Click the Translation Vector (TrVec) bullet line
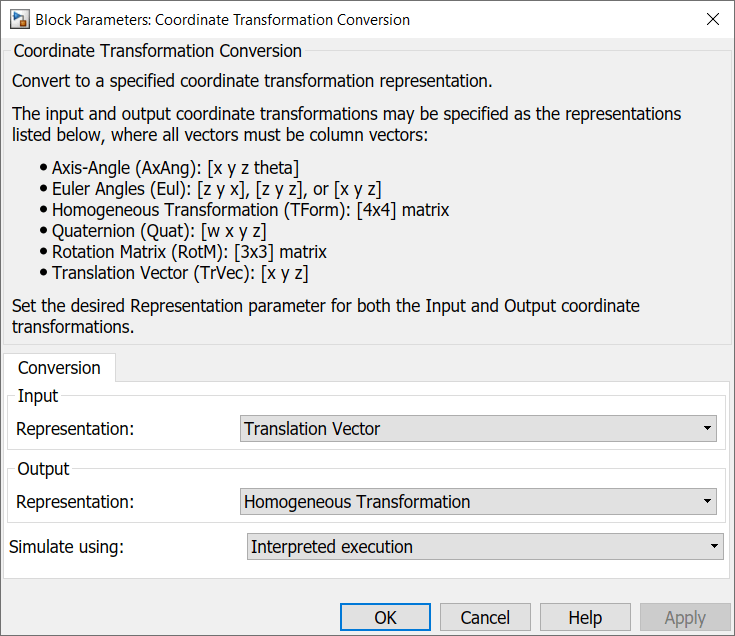 point(179,273)
